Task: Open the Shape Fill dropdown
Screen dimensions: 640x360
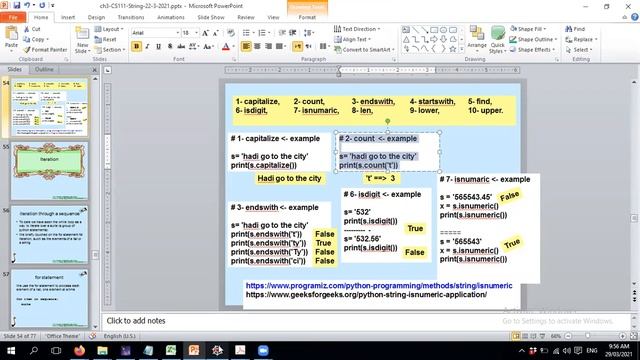Action: point(528,29)
